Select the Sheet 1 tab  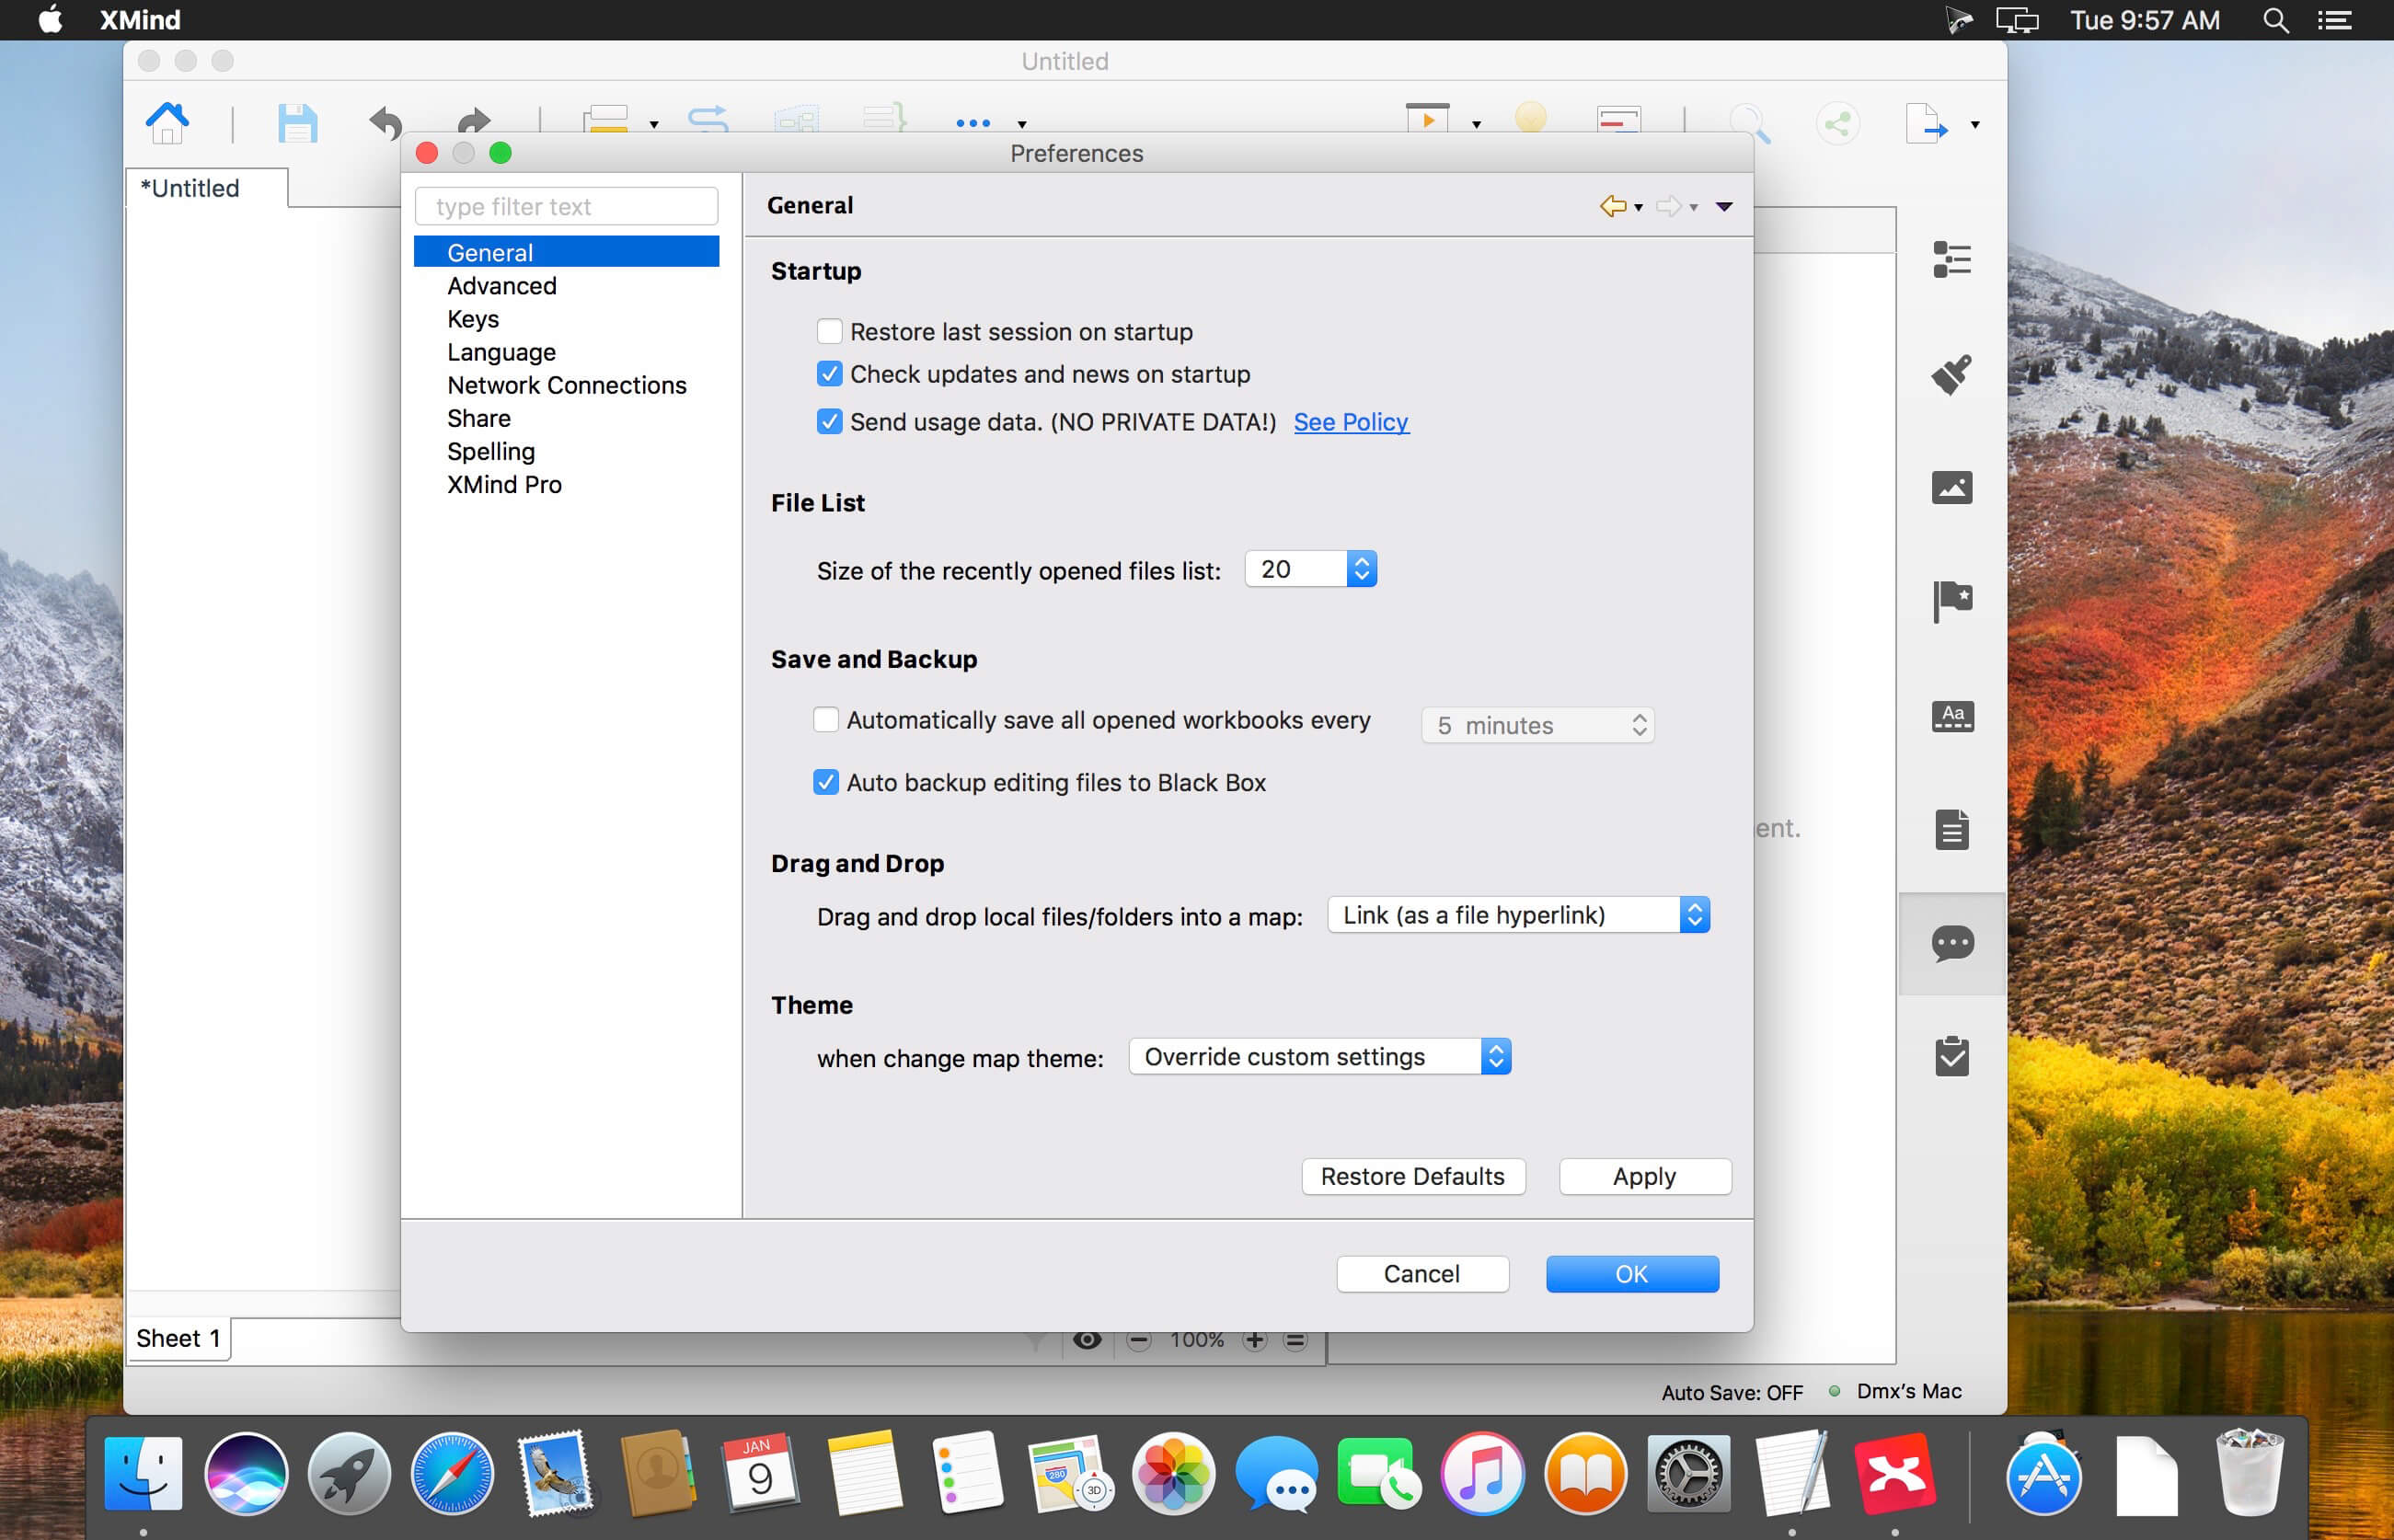[x=178, y=1339]
